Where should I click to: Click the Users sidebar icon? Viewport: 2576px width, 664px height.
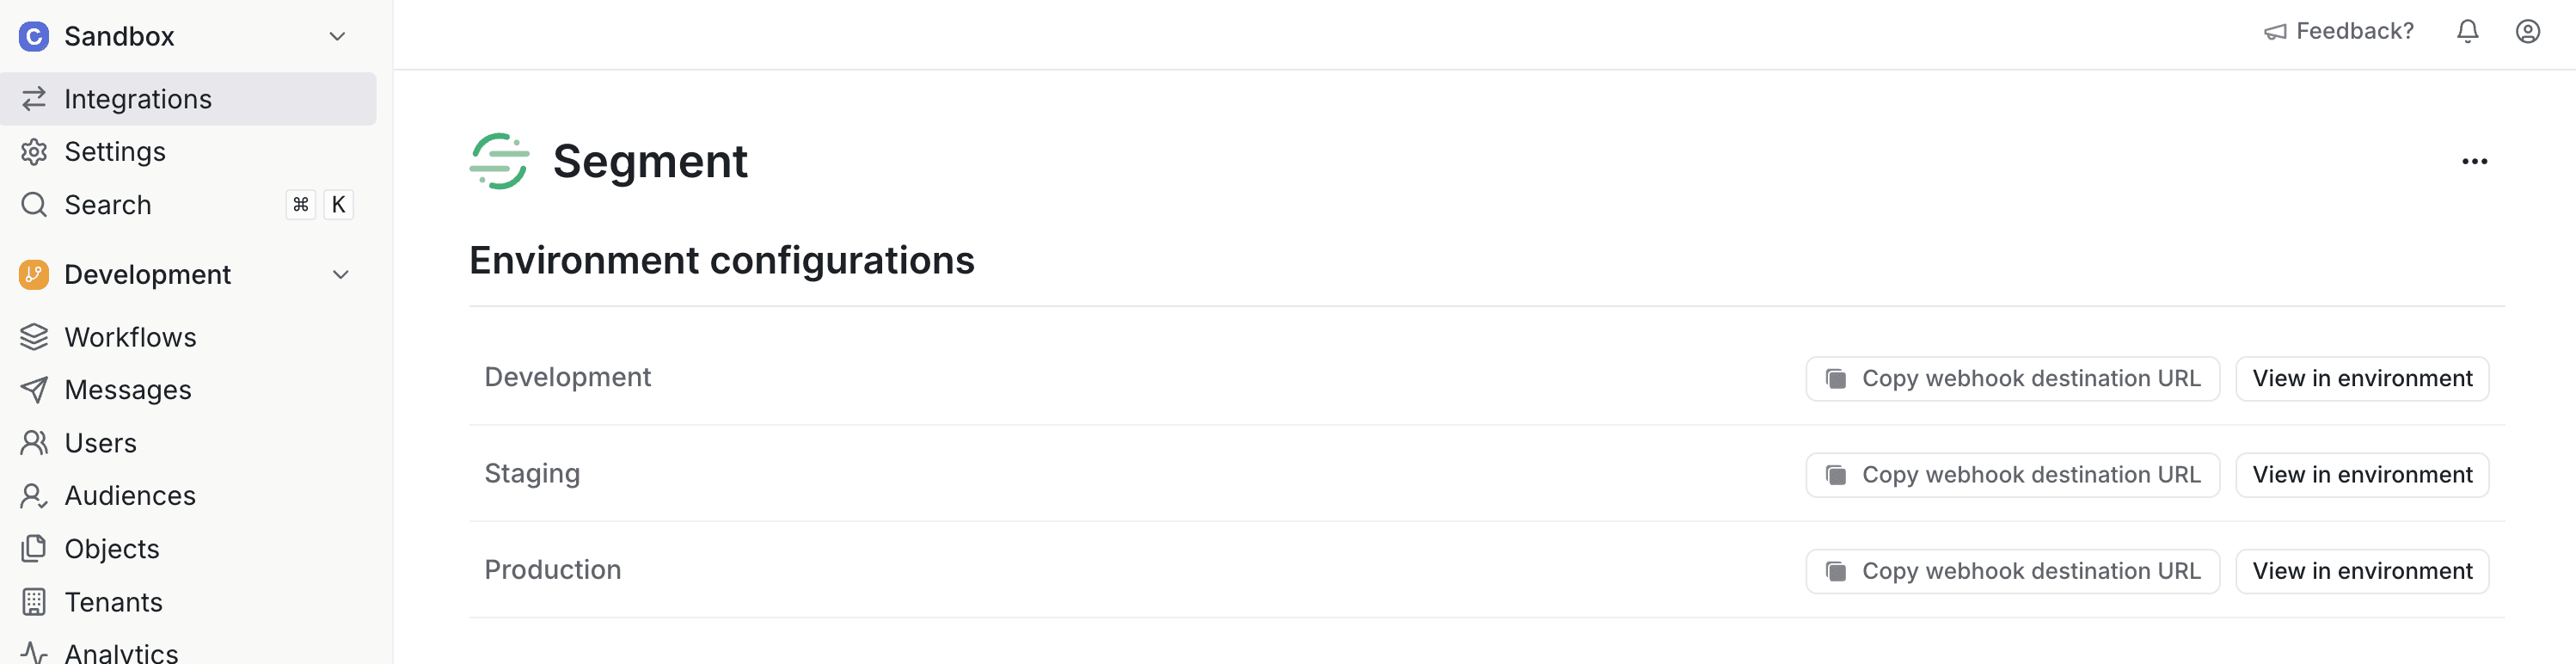(34, 443)
